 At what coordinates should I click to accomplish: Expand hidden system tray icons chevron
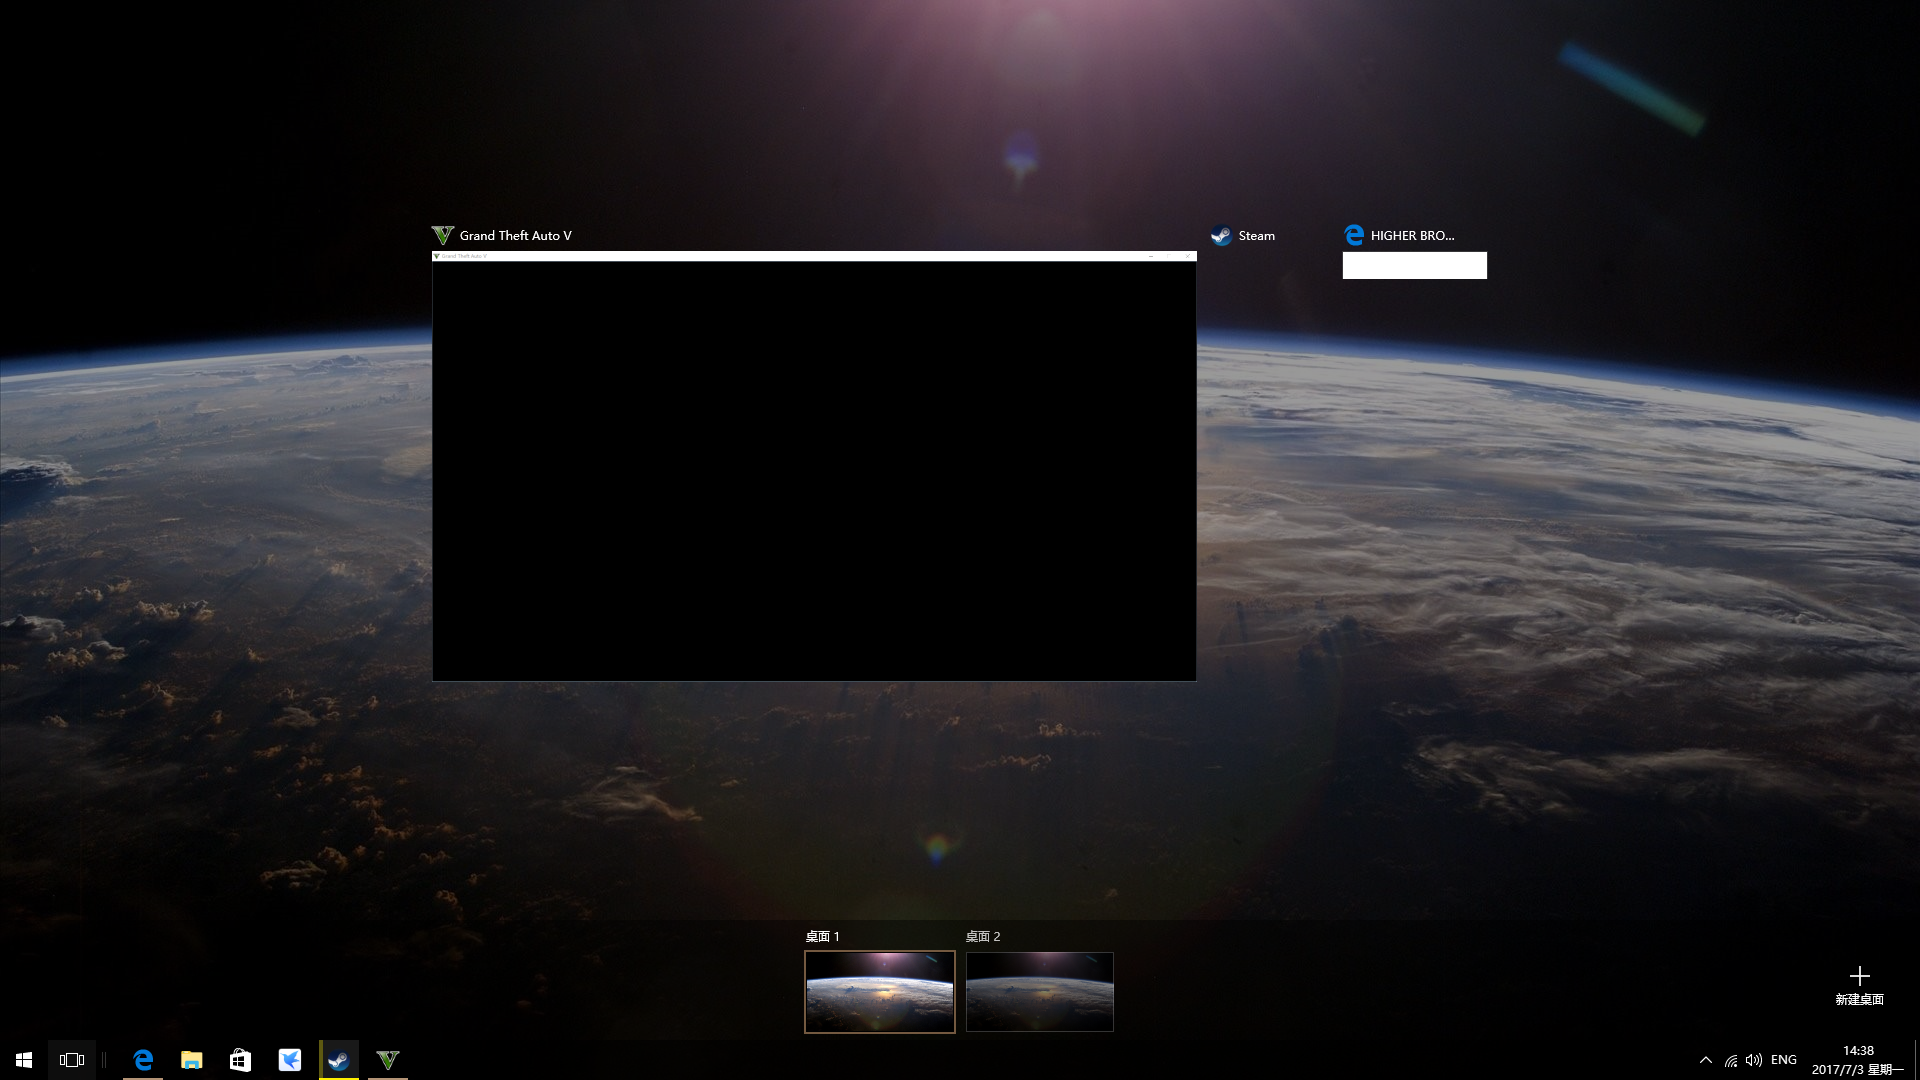point(1706,1060)
